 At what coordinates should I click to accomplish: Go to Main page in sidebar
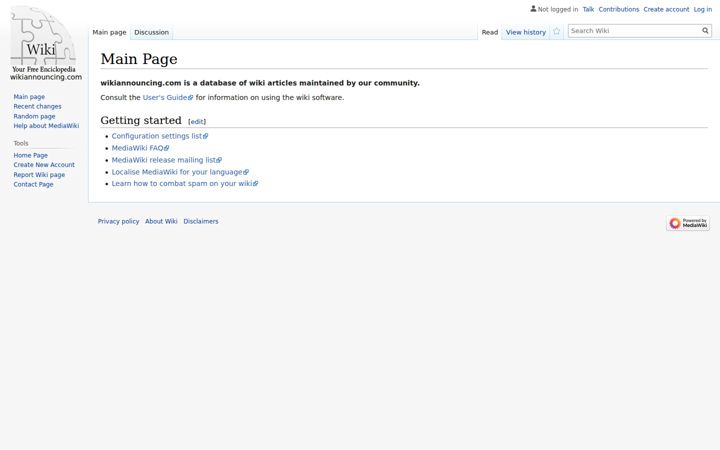[29, 97]
